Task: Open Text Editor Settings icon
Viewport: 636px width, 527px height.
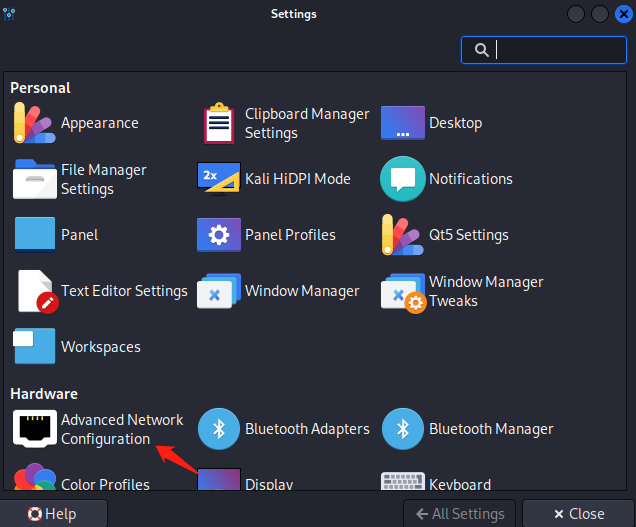Action: pos(34,291)
